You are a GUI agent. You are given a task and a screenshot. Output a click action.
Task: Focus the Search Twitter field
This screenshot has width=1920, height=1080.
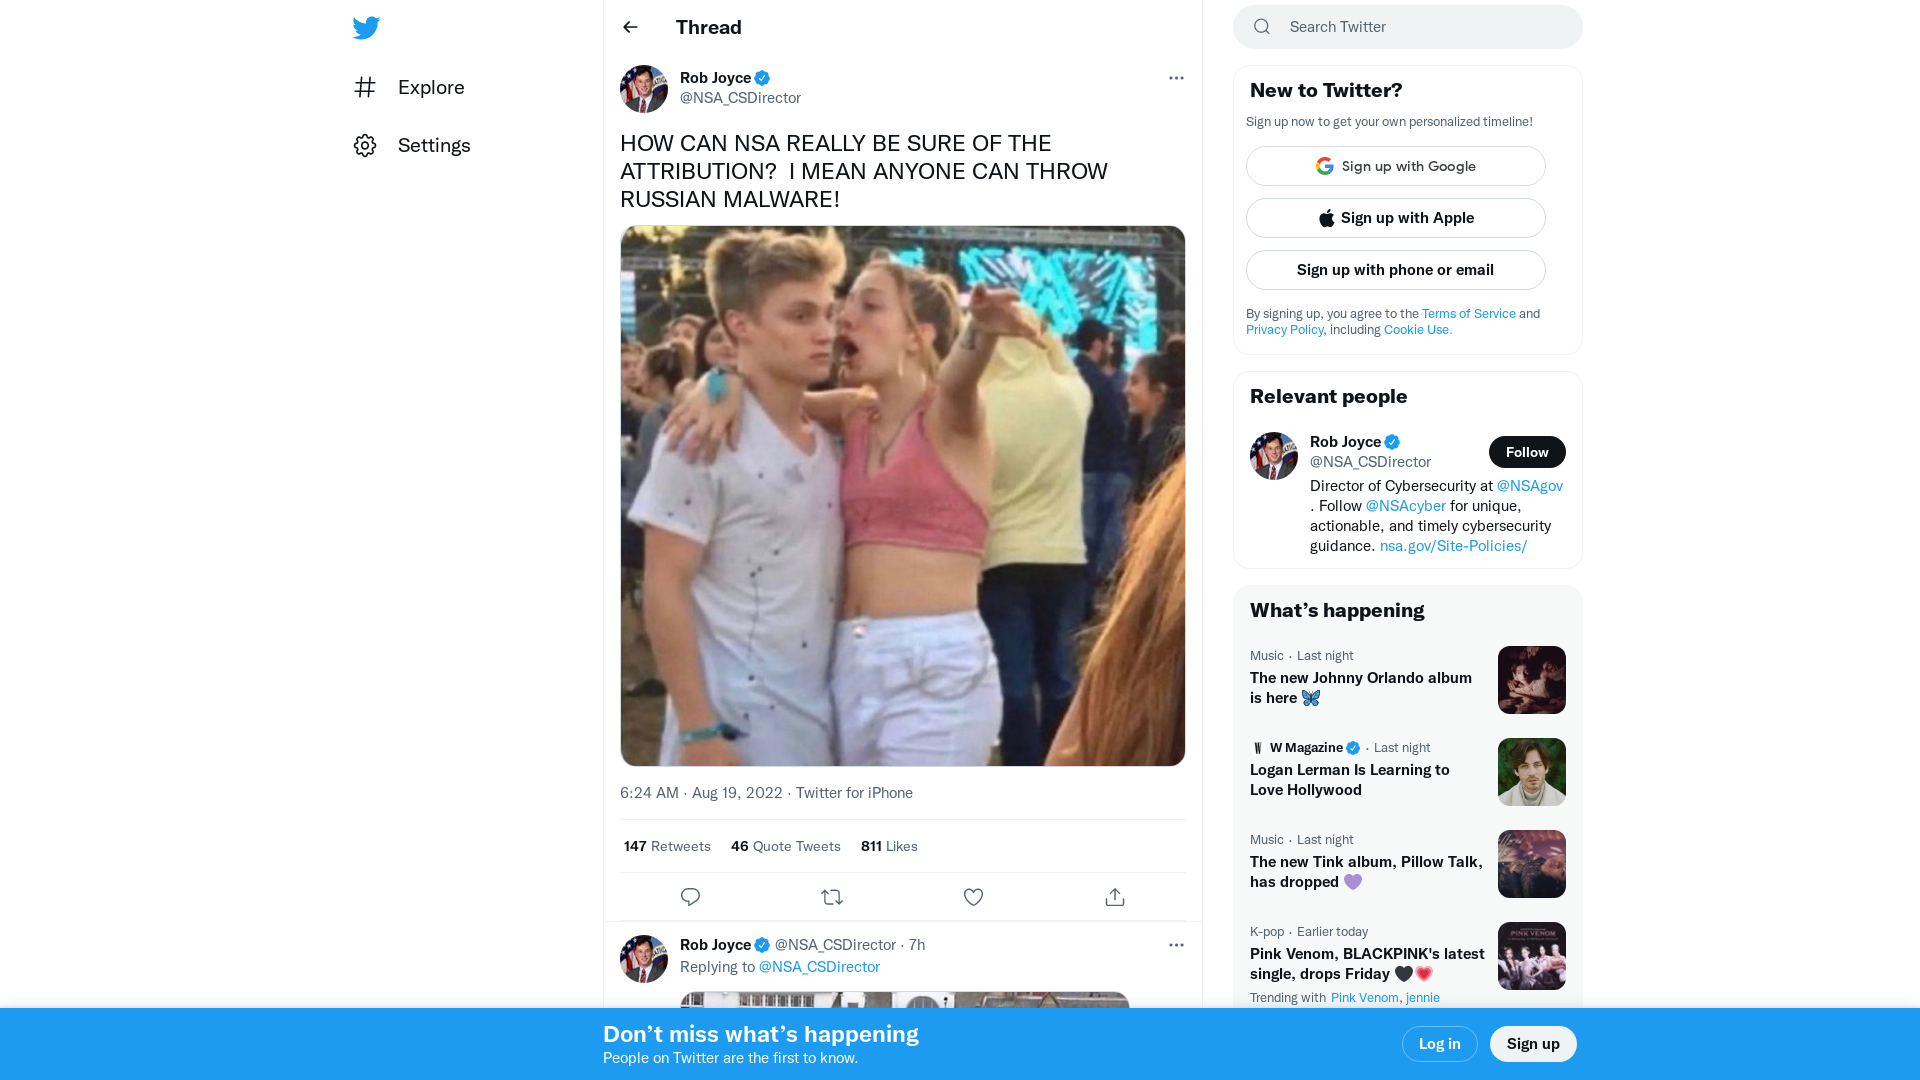click(x=1420, y=27)
